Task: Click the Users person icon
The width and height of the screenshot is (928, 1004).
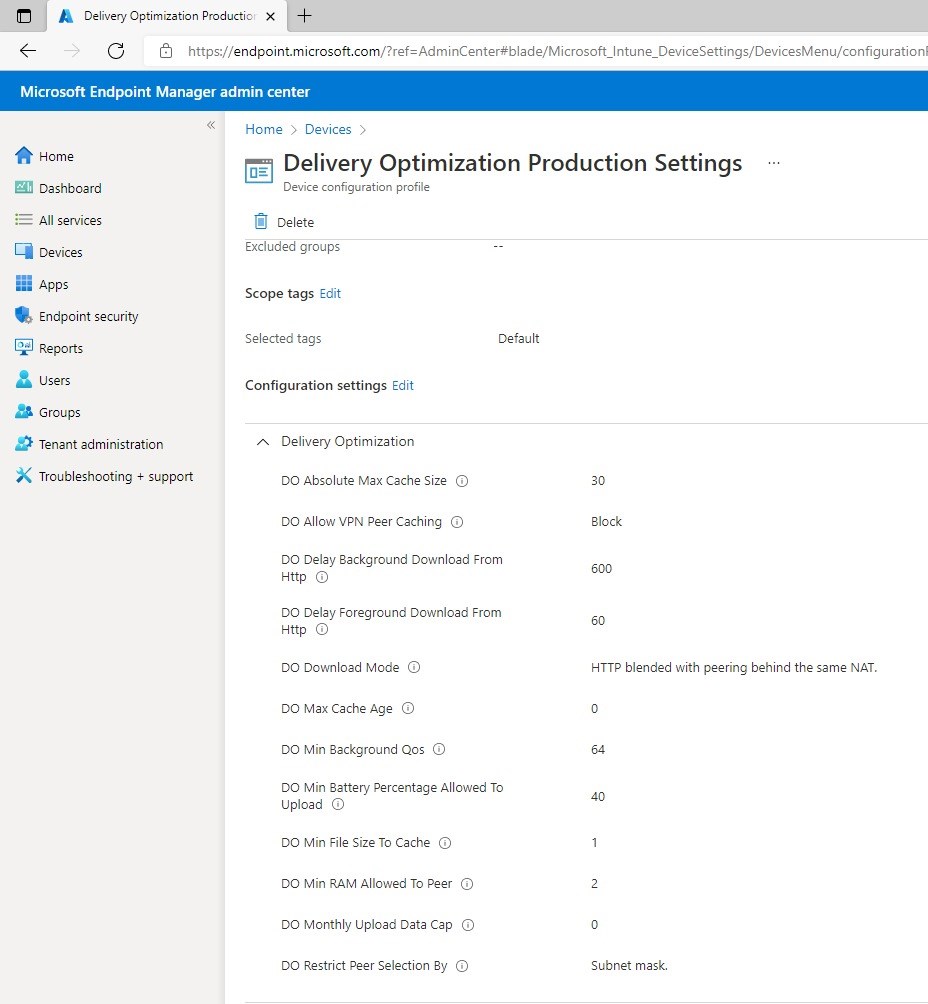Action: pos(24,379)
